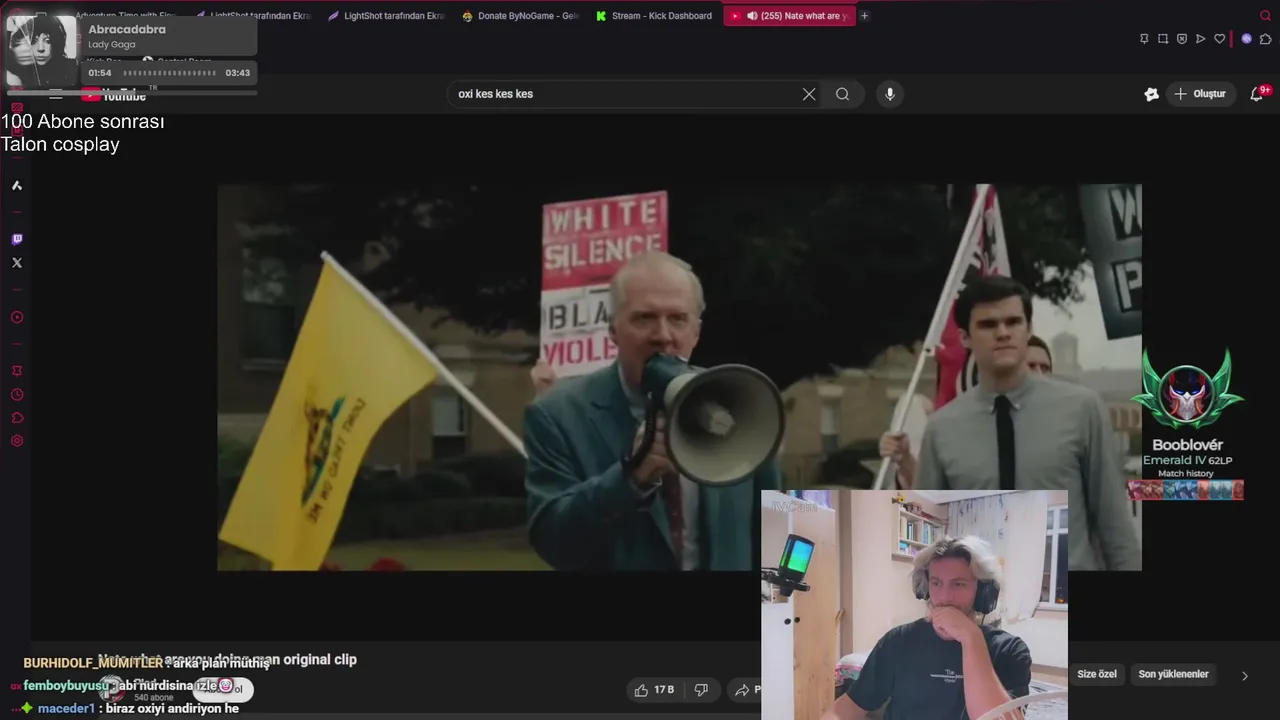1280x720 pixels.
Task: Select the Son yüklenenler chip
Action: [1174, 674]
